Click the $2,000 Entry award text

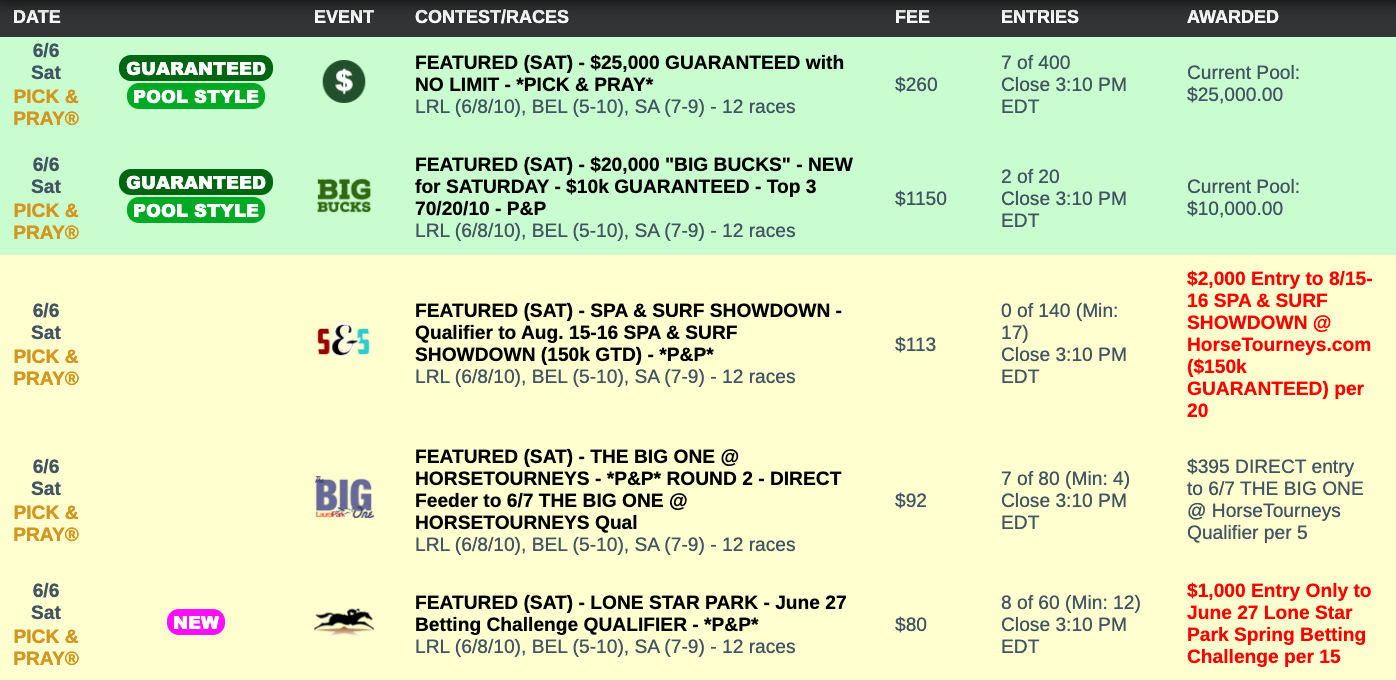[1279, 344]
